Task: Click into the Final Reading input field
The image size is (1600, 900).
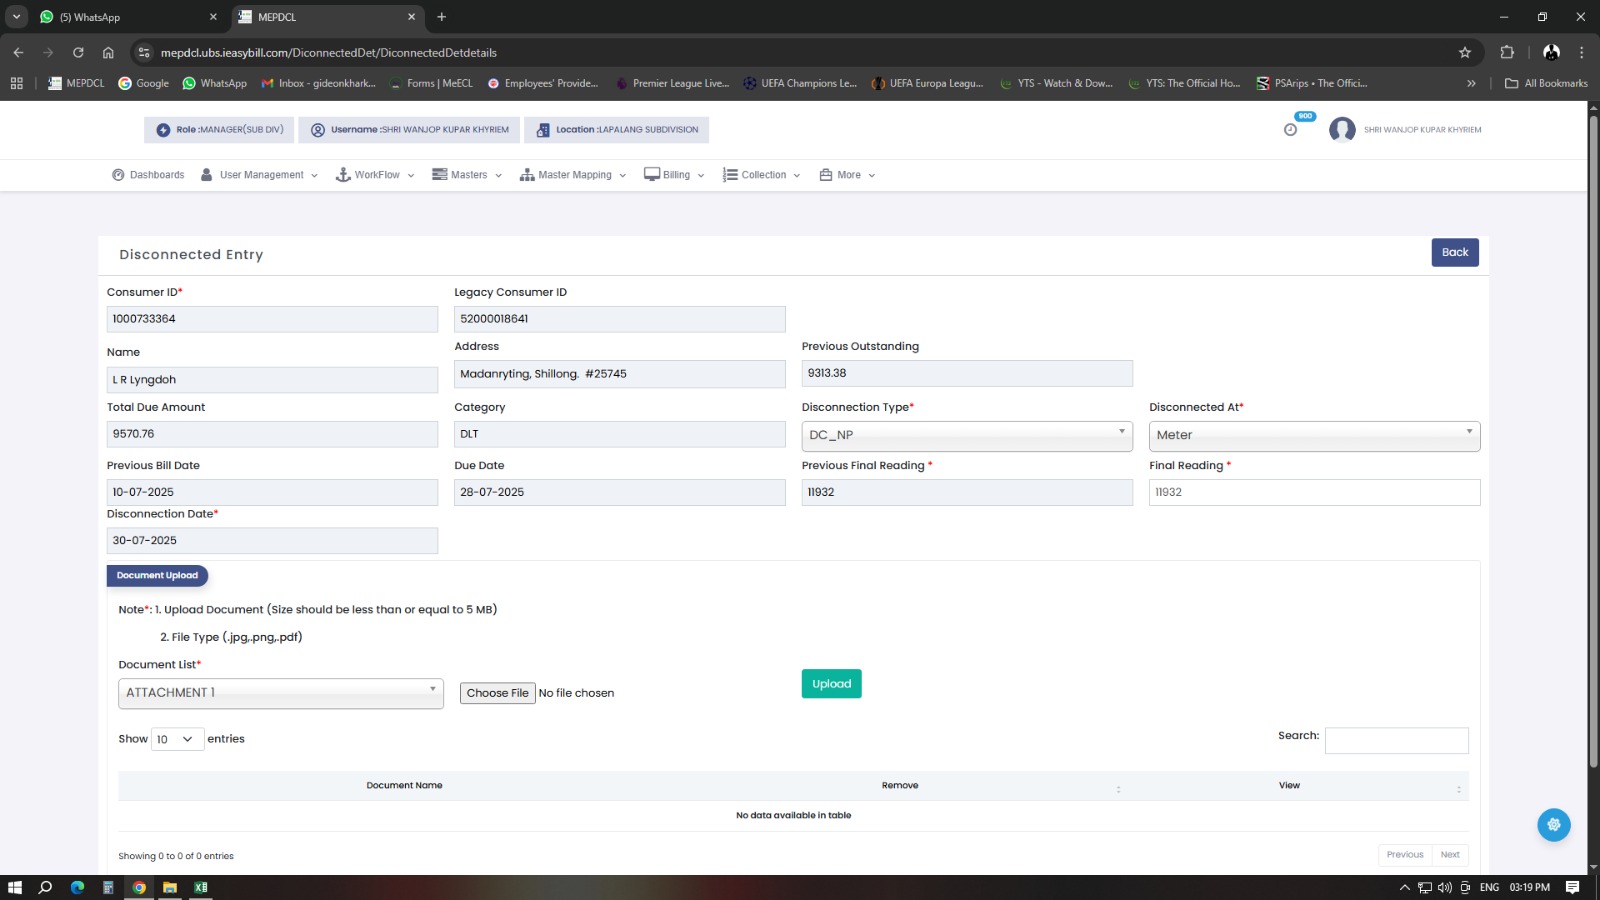Action: click(x=1313, y=492)
